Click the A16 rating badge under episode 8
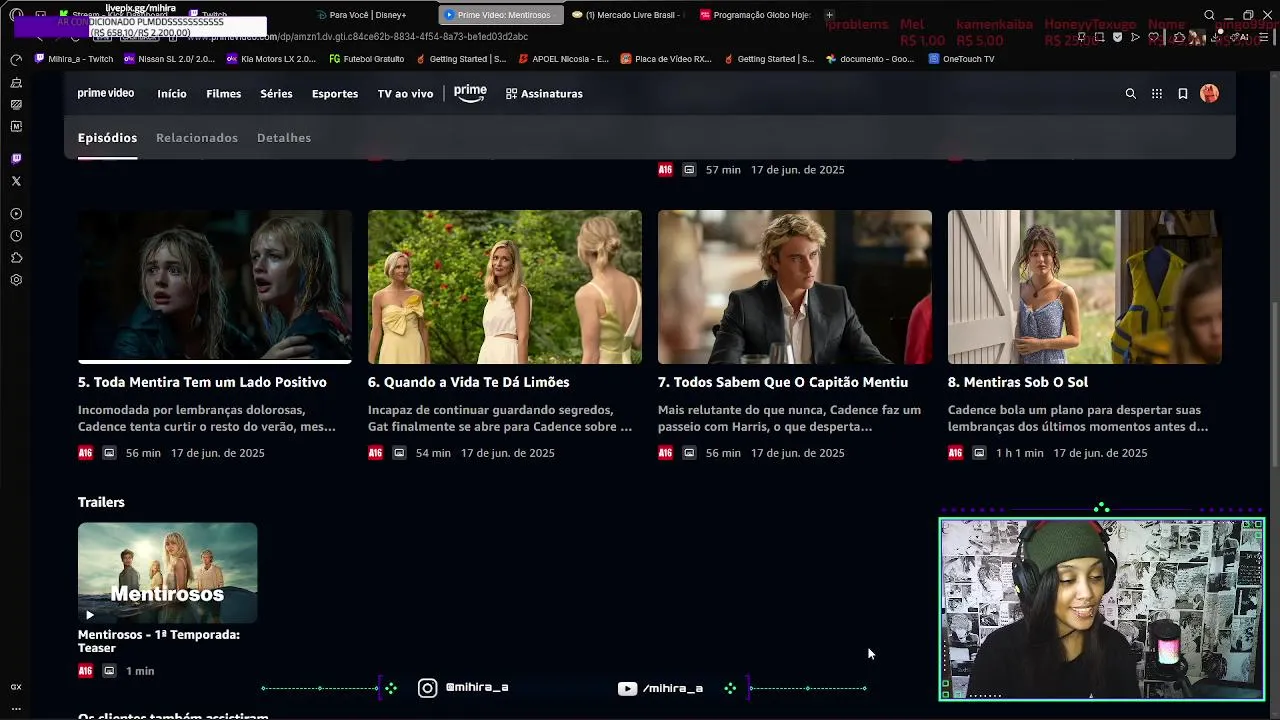1280x720 pixels. pos(955,453)
